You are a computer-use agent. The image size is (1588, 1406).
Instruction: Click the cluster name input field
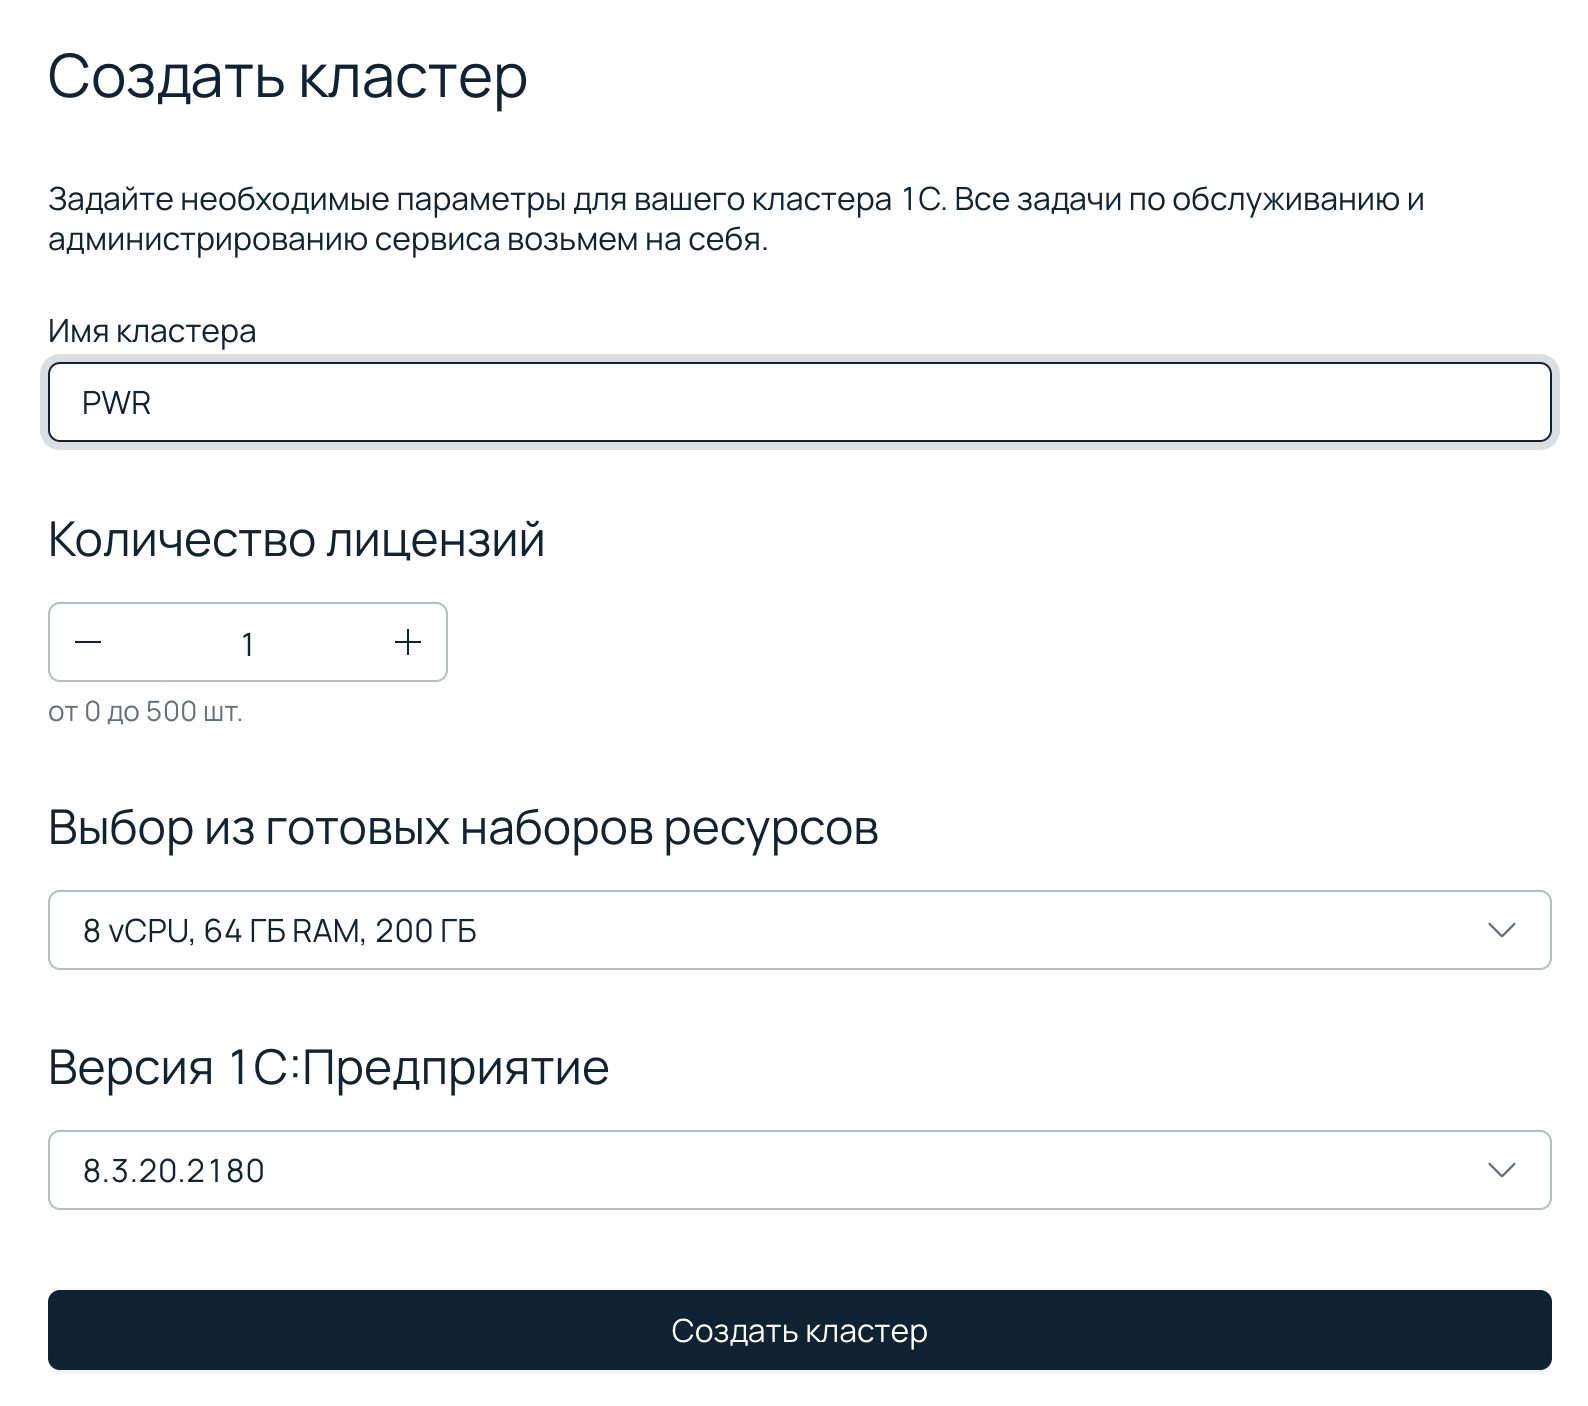coord(800,402)
